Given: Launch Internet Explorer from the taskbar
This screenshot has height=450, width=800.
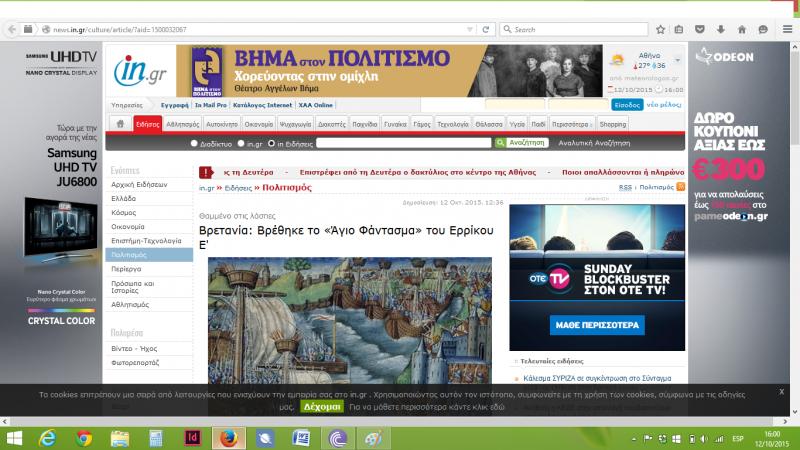Looking at the screenshot, I should point(47,438).
